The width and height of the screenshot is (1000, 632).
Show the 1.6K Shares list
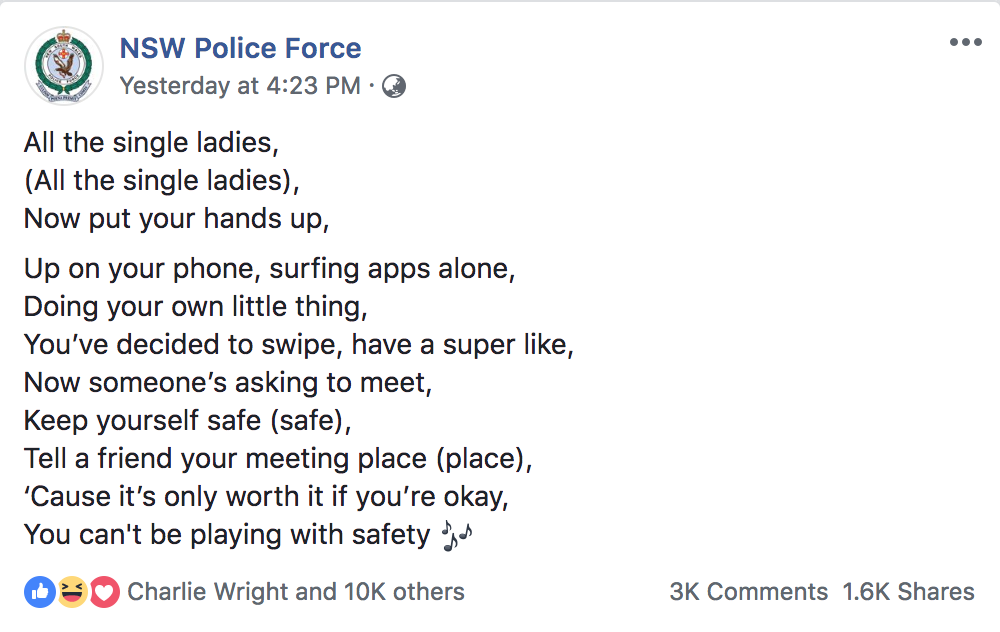point(908,592)
